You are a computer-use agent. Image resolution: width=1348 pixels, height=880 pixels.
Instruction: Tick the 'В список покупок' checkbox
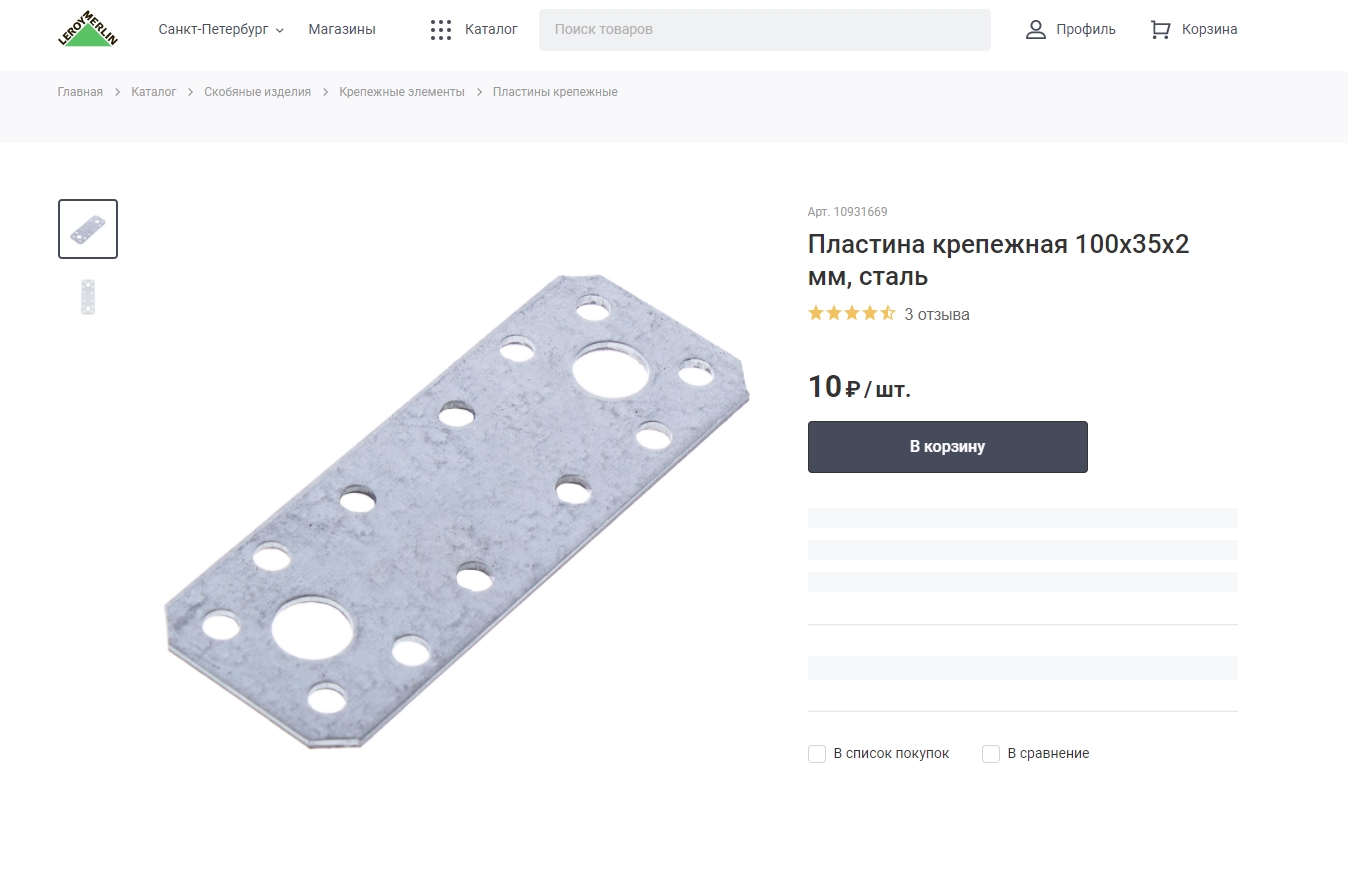tap(817, 754)
